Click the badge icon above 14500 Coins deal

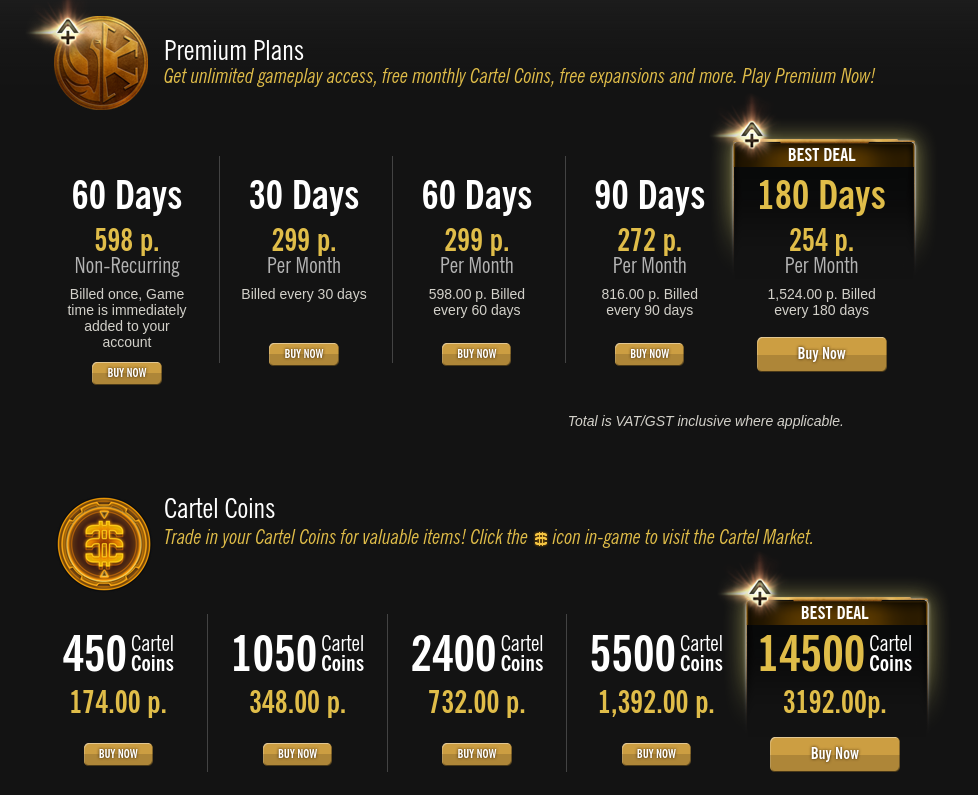click(x=760, y=593)
